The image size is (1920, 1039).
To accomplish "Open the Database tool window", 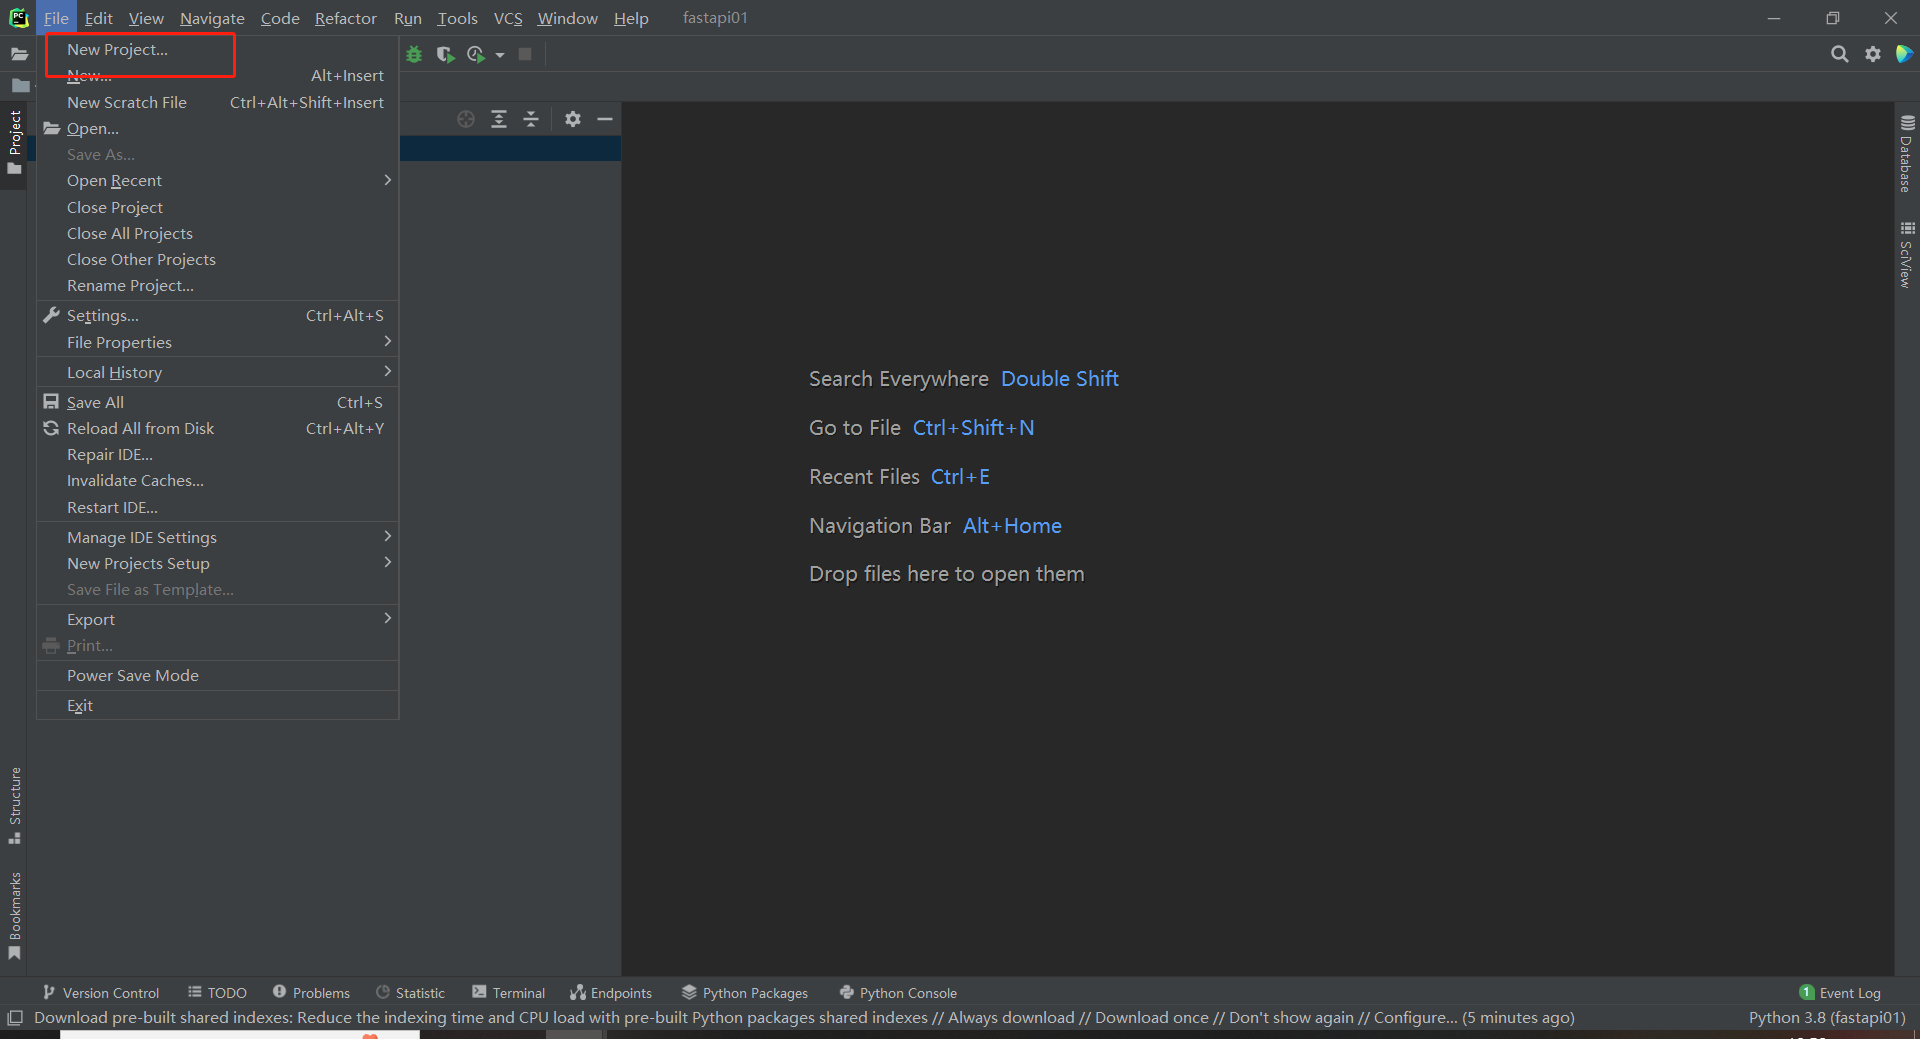I will point(1906,154).
